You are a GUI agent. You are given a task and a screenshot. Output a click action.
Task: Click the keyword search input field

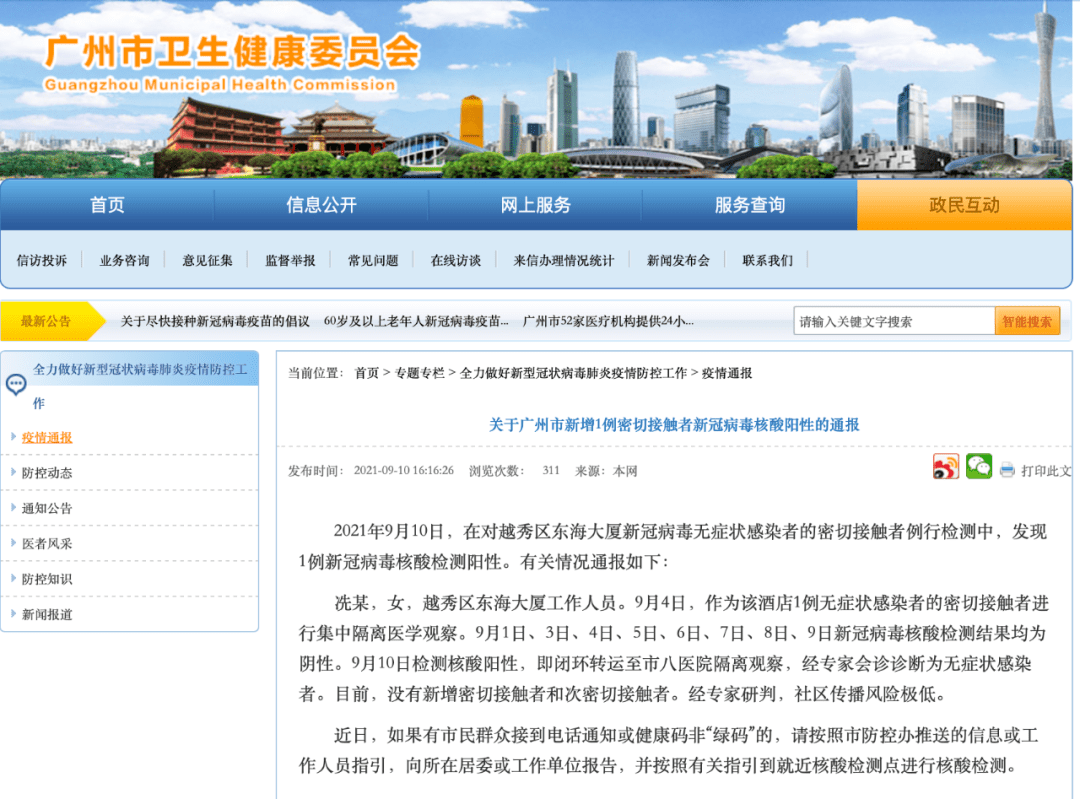coord(890,321)
